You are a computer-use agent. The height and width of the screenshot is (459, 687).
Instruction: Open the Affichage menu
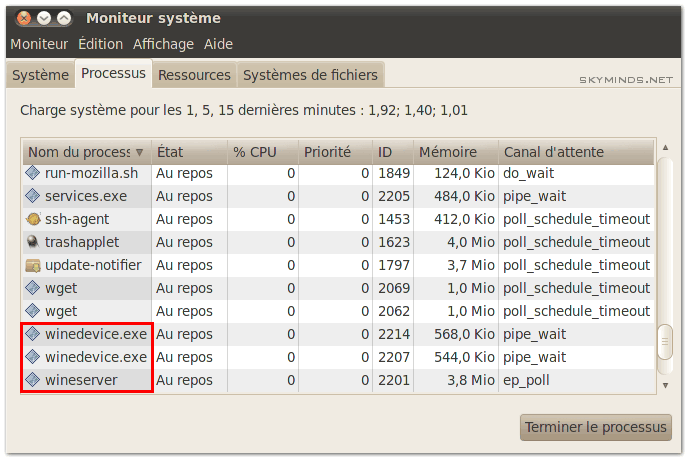163,44
